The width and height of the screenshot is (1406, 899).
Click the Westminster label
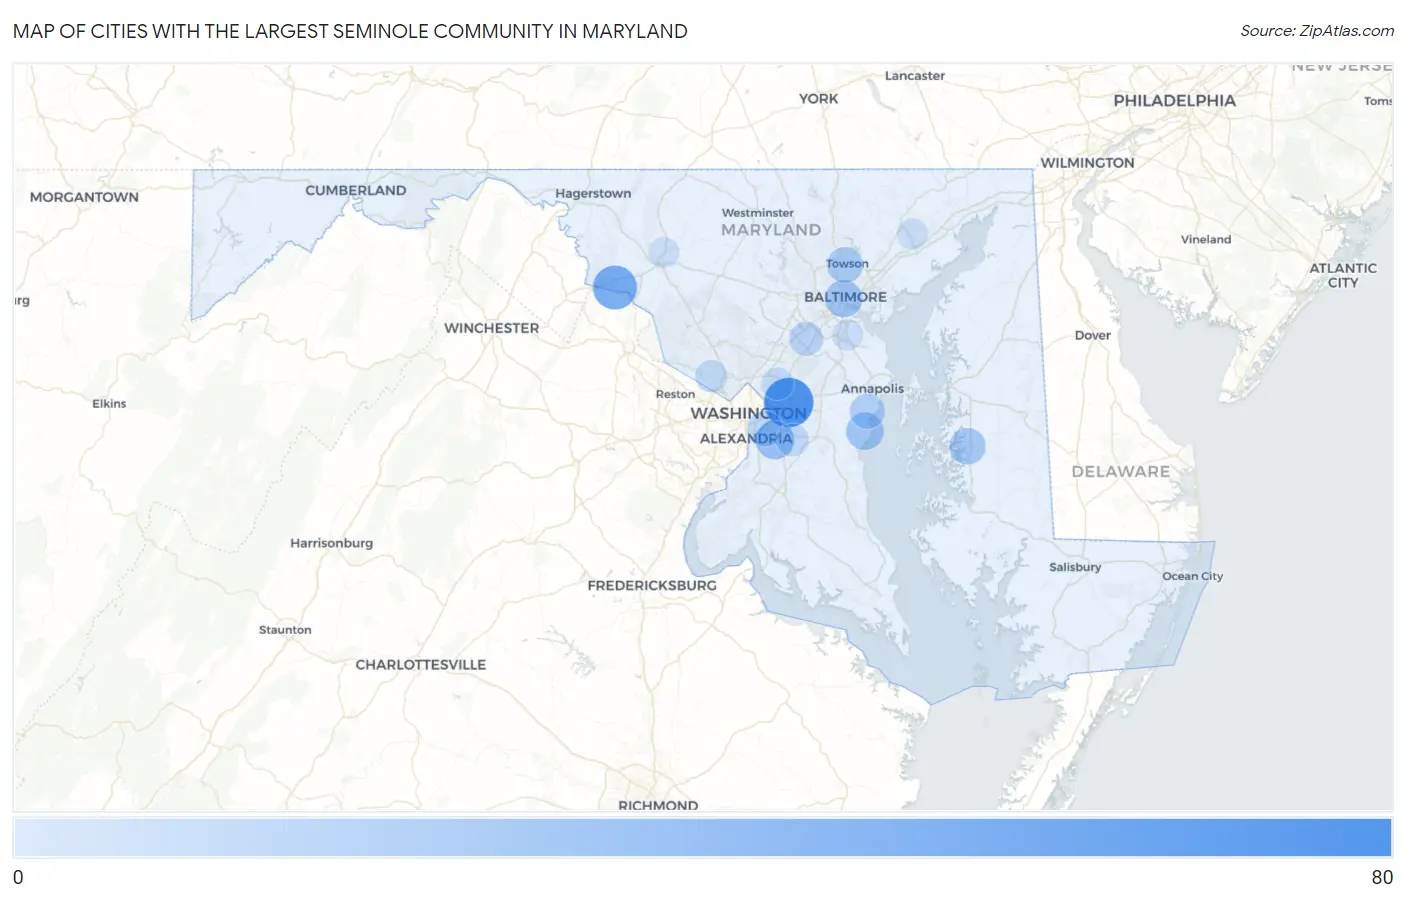click(758, 213)
